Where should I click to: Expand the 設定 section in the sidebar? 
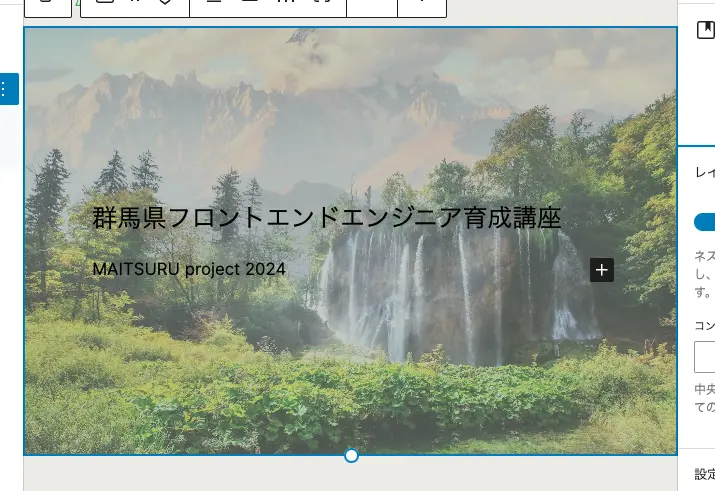click(x=704, y=474)
